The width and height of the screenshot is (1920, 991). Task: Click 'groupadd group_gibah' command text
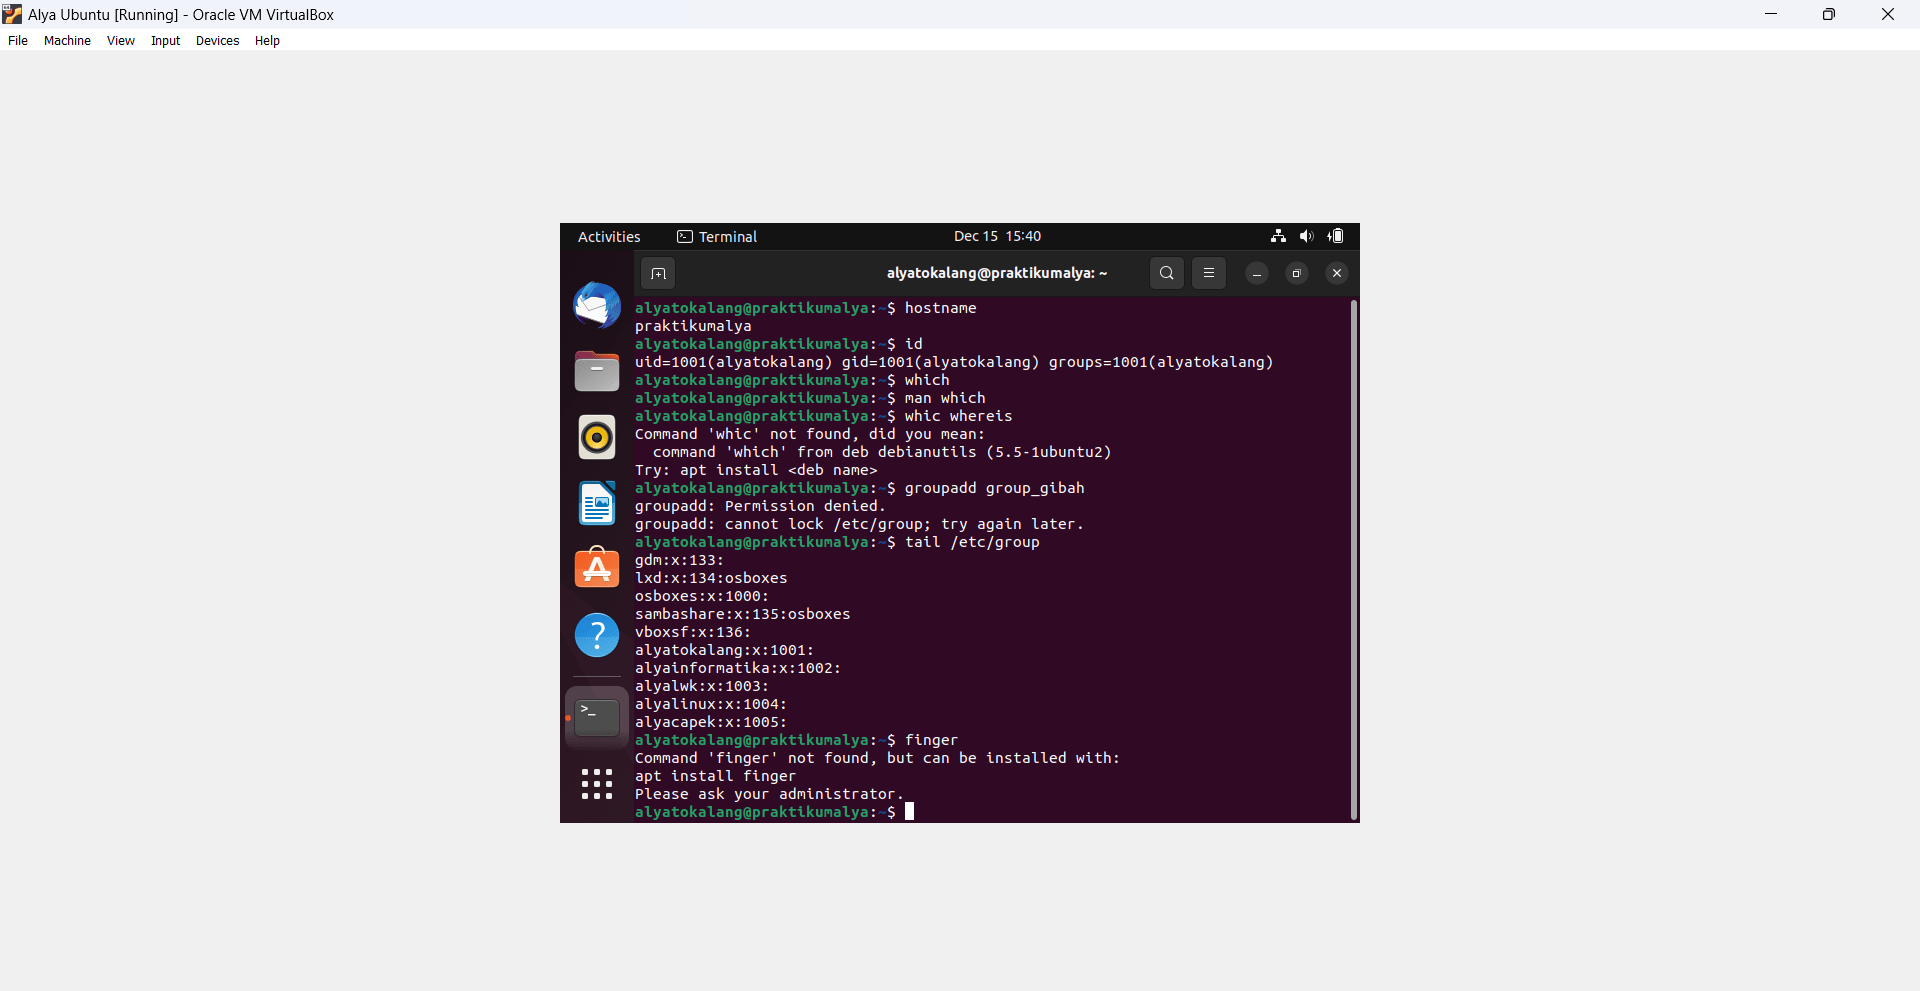[x=994, y=488]
